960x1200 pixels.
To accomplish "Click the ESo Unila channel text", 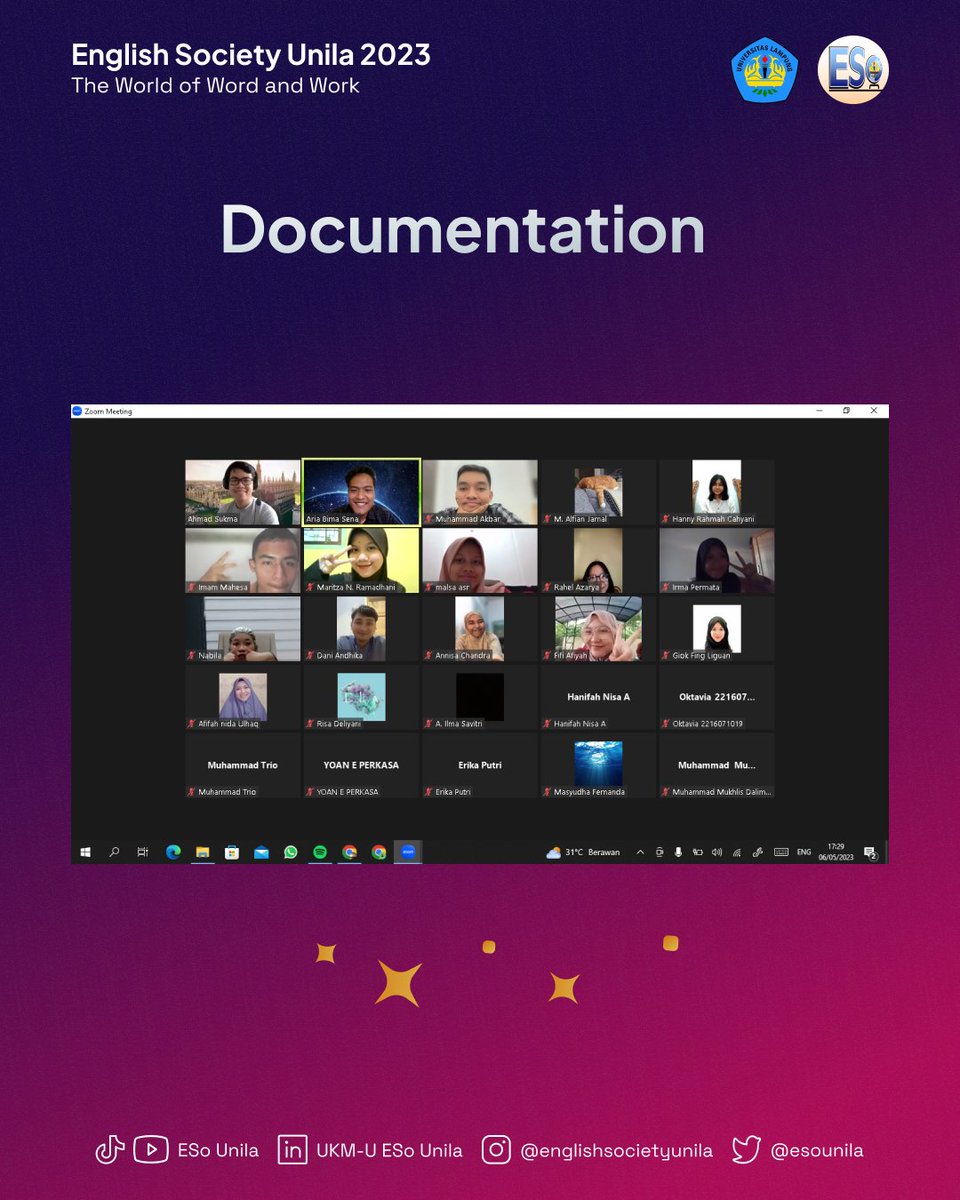I will tap(218, 1150).
